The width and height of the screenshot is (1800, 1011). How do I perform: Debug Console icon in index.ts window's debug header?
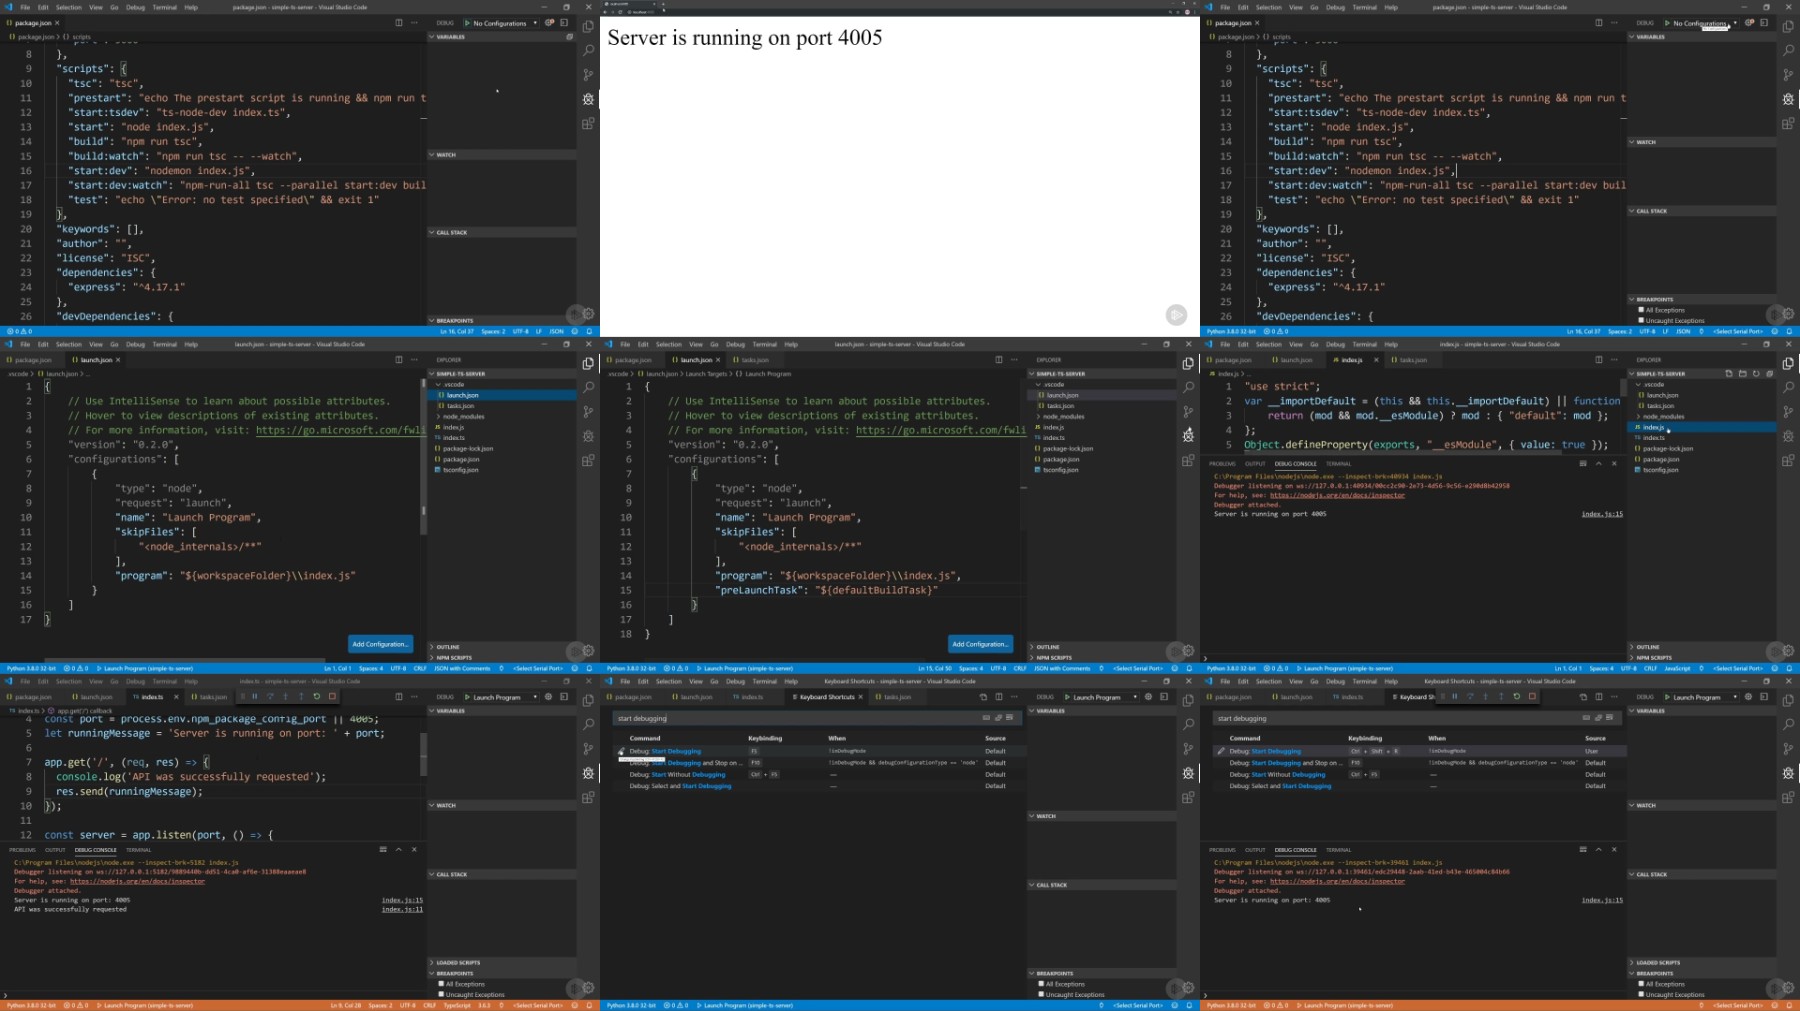pos(564,697)
